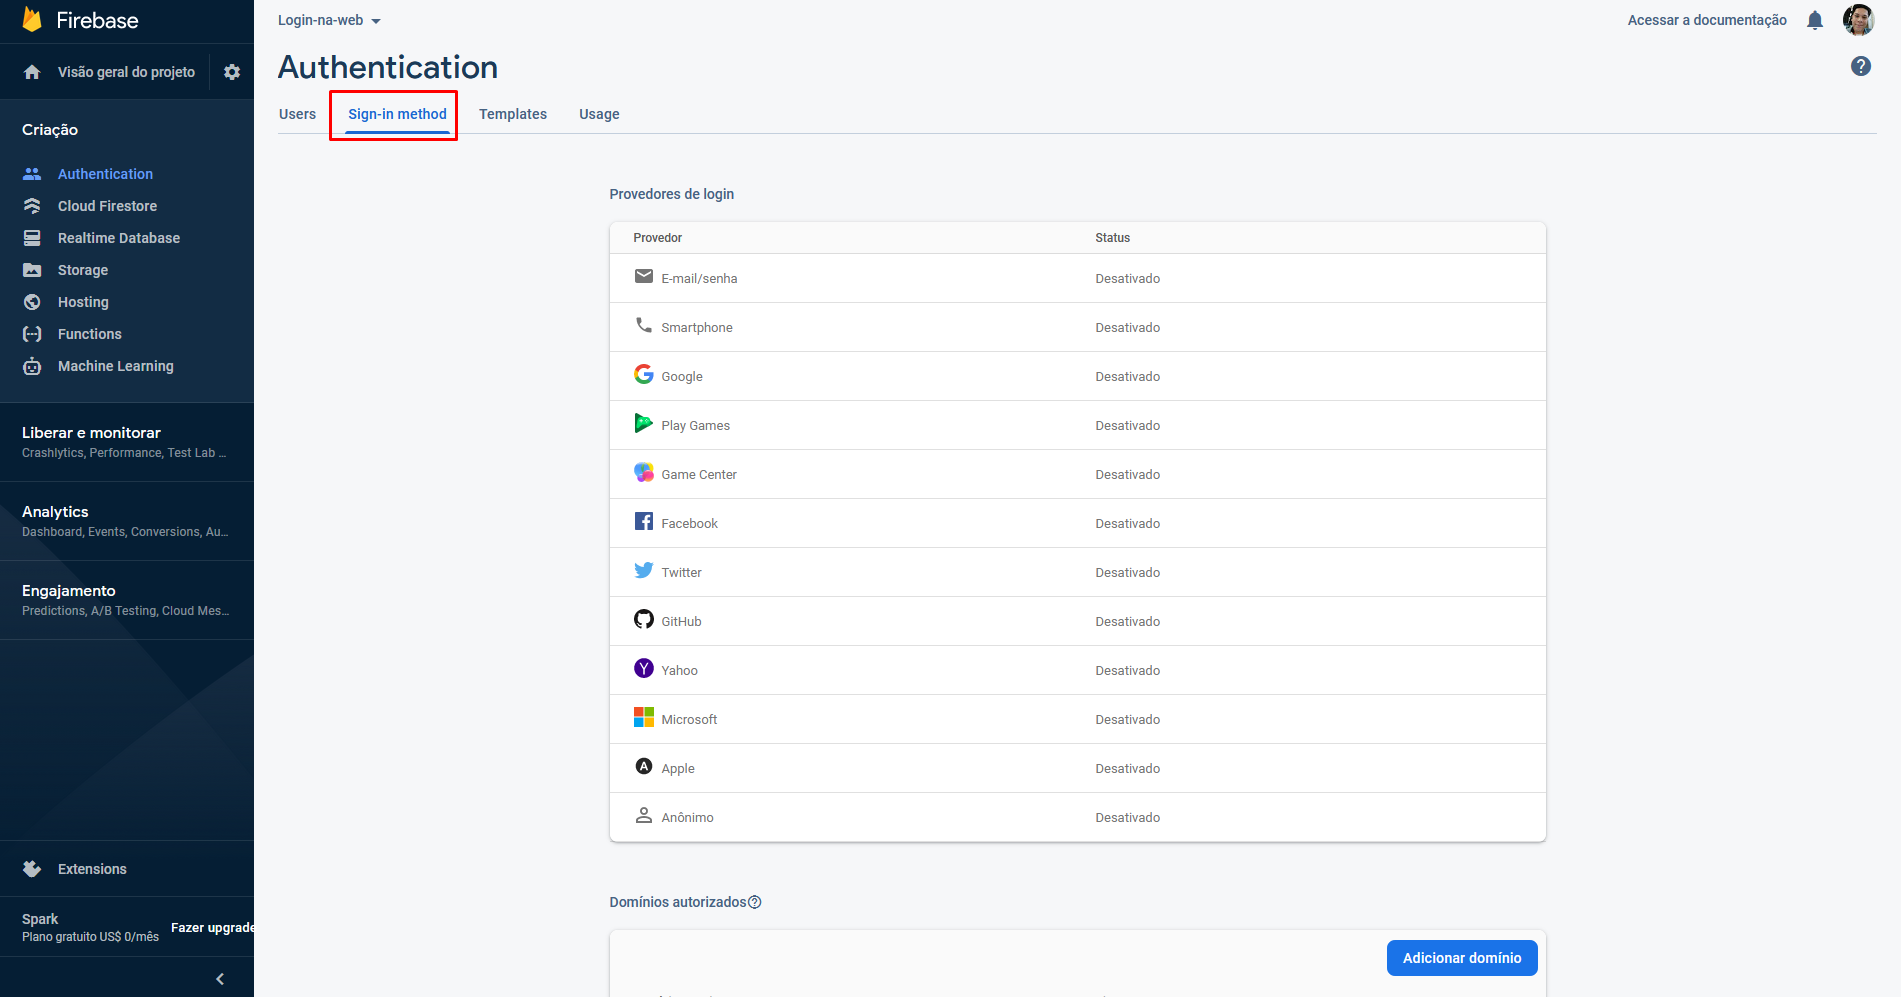Click the Criação section heading
This screenshot has width=1901, height=997.
click(50, 130)
